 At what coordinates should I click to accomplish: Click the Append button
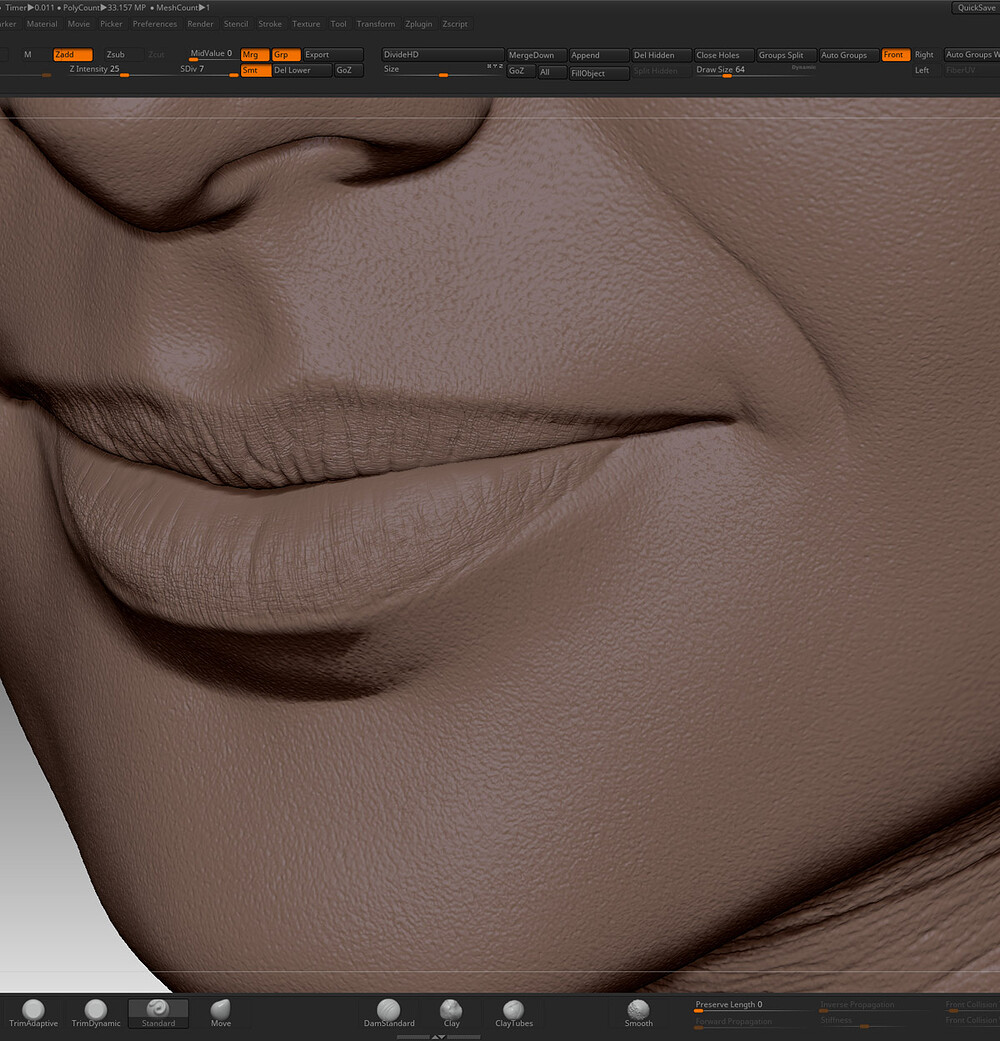[x=599, y=55]
